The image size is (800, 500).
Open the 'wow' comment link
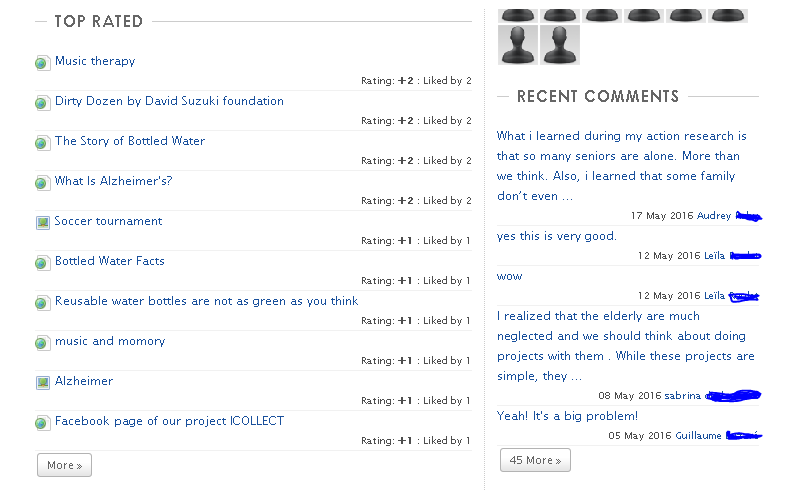509,277
